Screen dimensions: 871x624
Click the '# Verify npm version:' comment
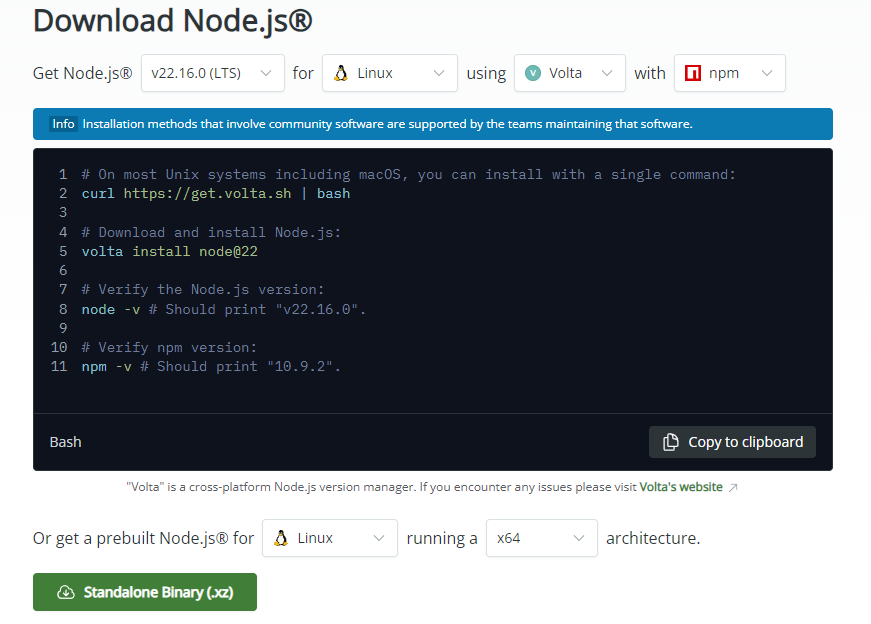click(169, 347)
